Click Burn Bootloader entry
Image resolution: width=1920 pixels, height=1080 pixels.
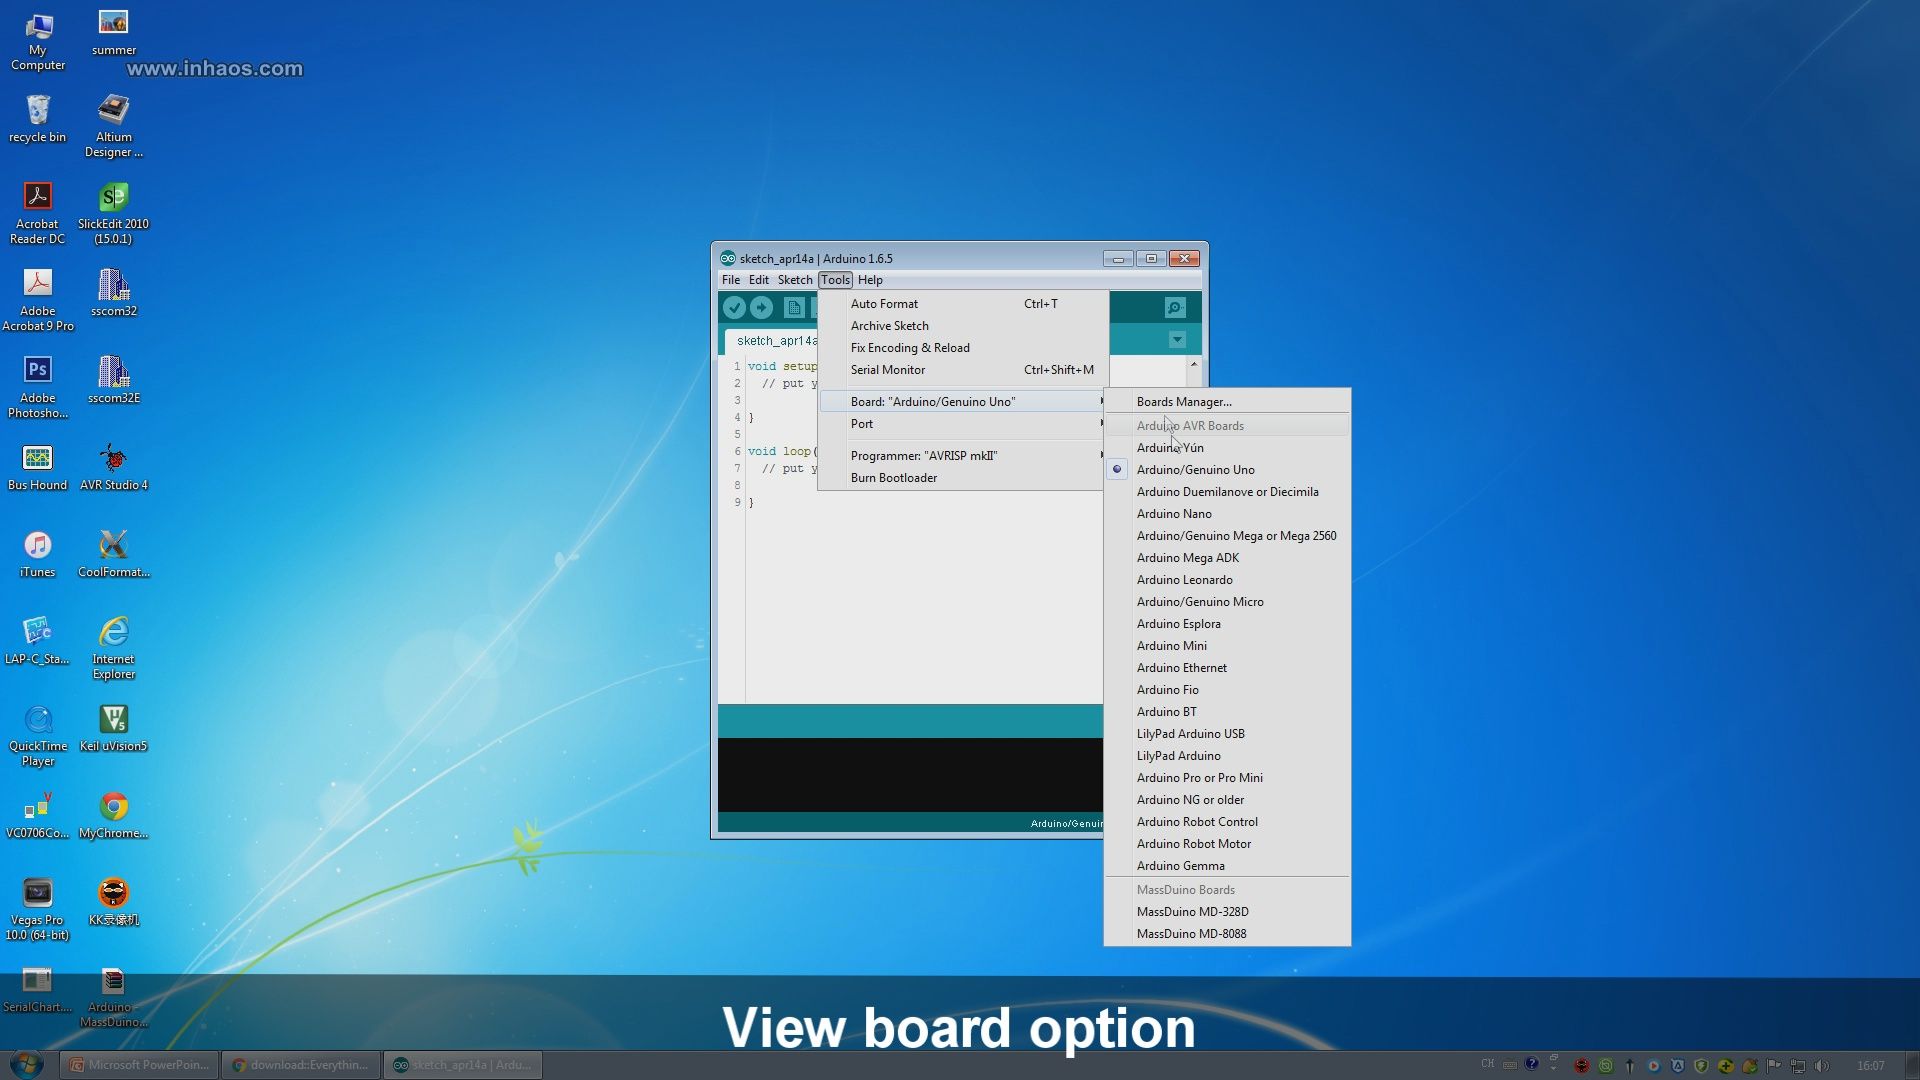coord(894,478)
